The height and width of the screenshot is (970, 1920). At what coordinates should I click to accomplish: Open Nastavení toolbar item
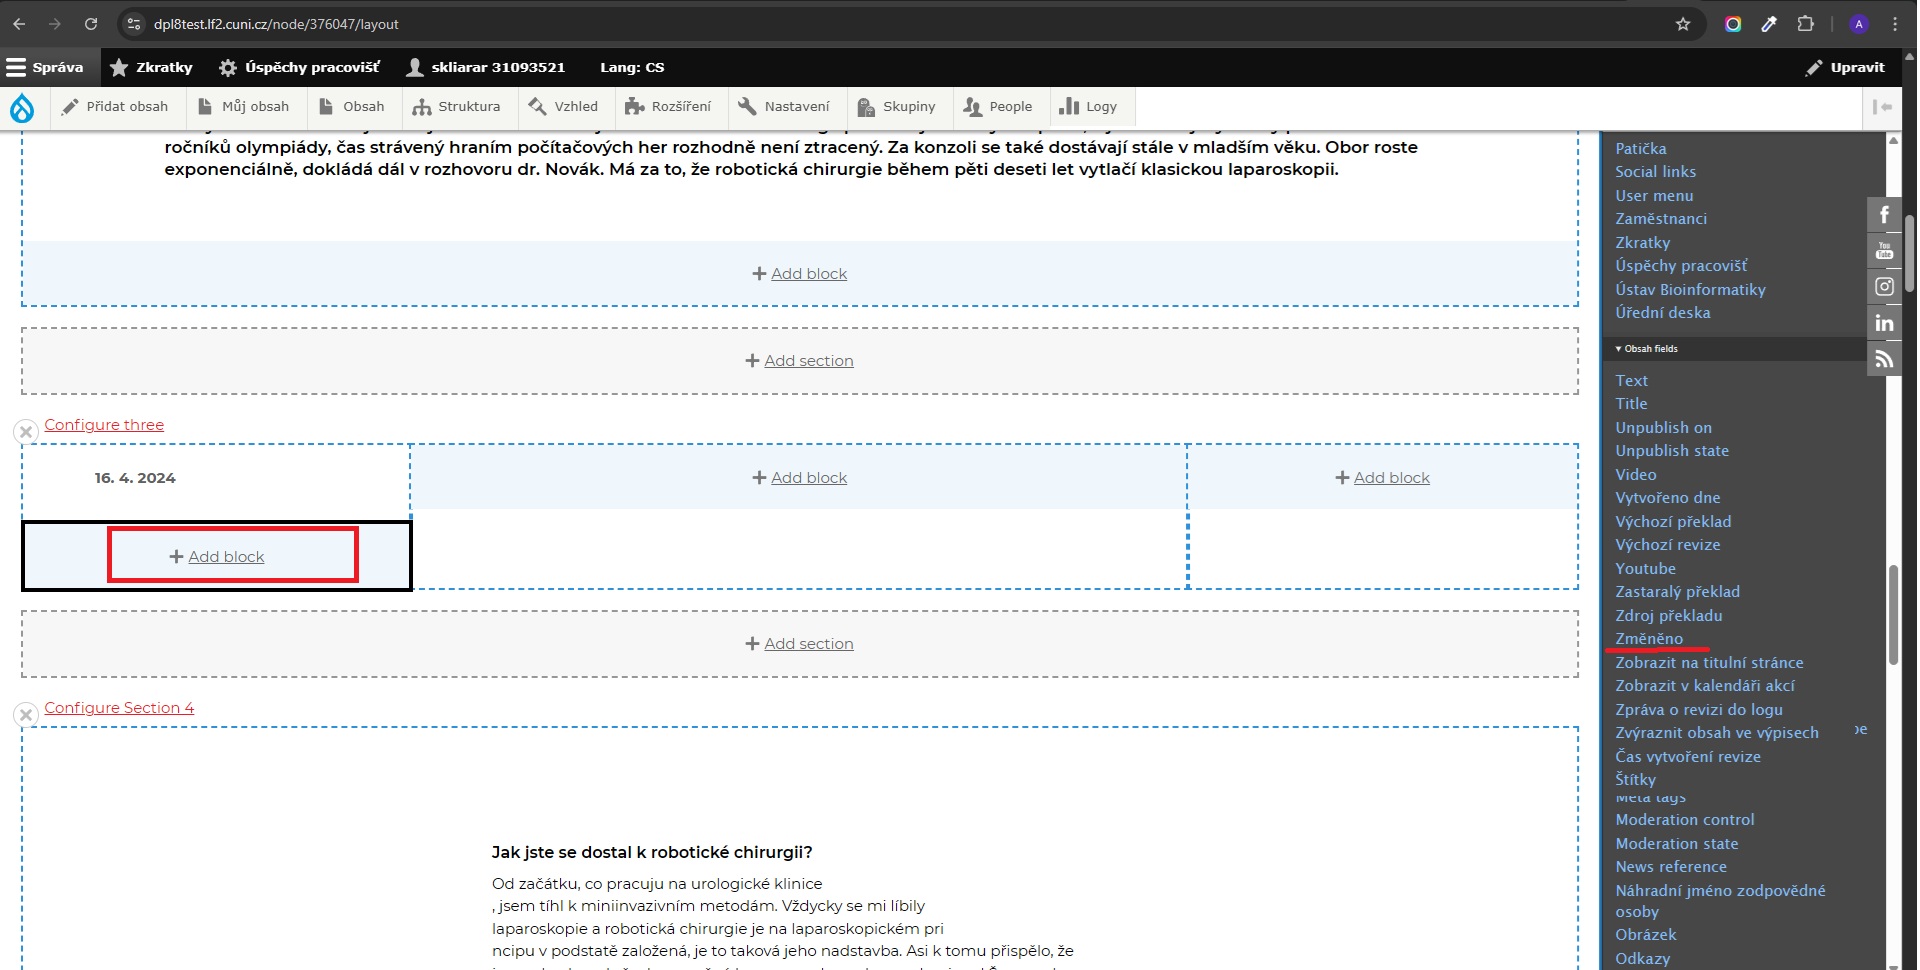point(784,107)
